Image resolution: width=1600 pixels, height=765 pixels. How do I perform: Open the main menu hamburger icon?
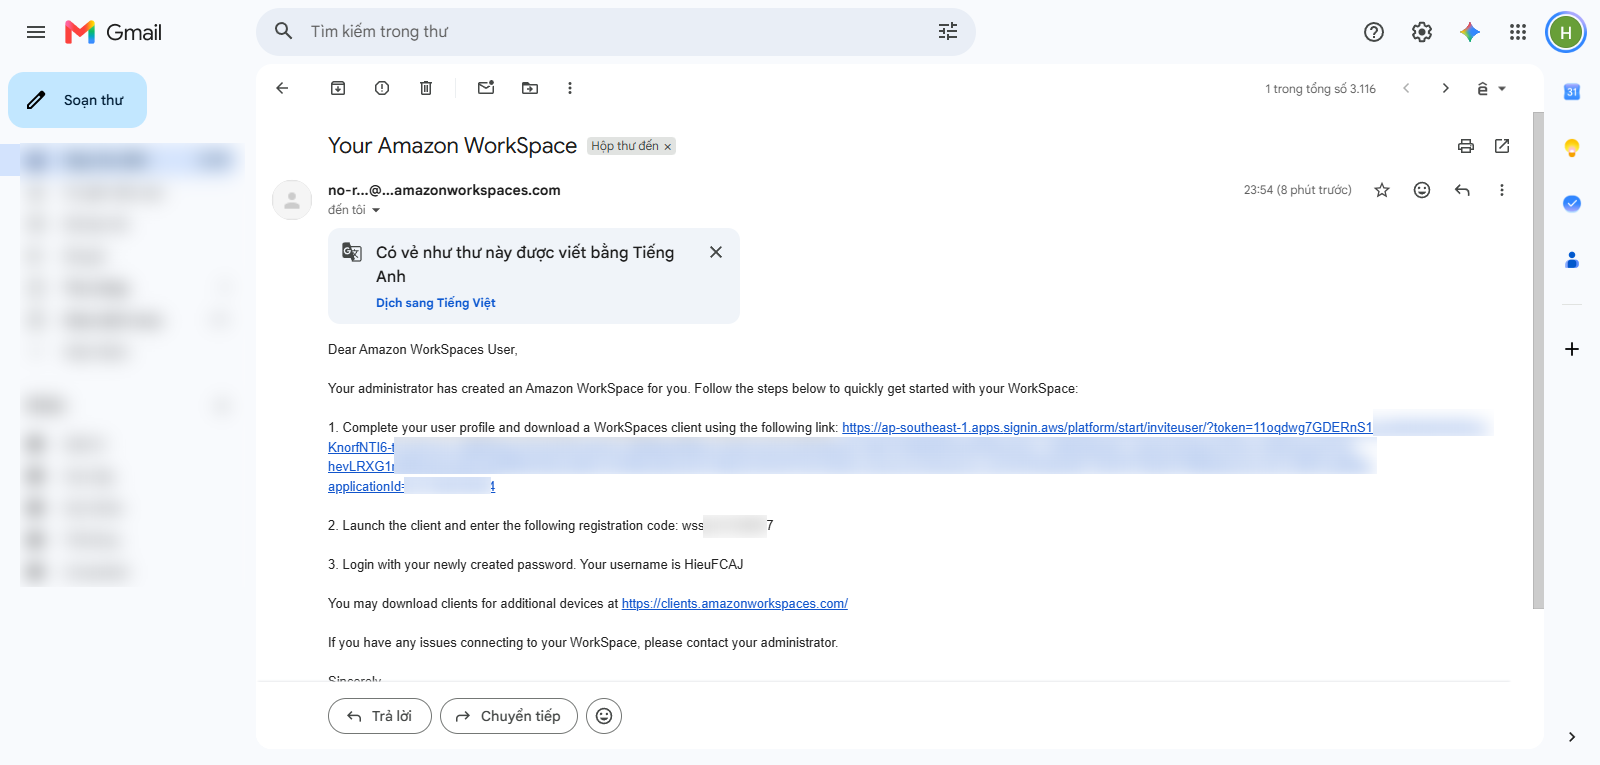(x=36, y=32)
